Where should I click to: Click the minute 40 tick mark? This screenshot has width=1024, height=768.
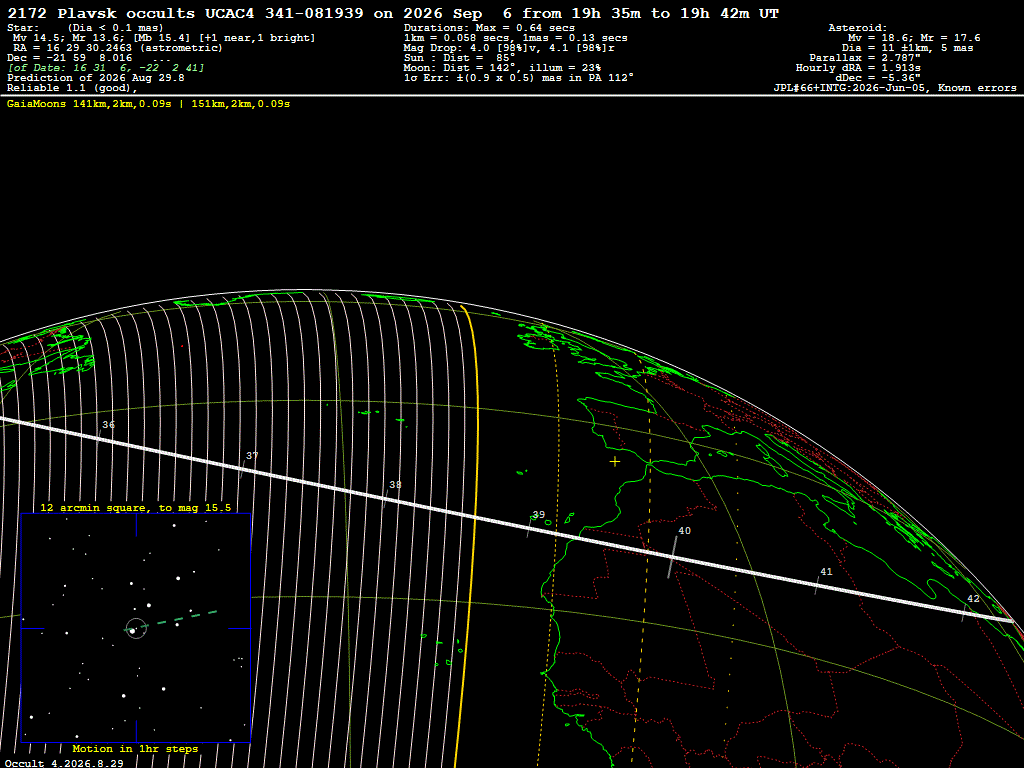click(672, 557)
